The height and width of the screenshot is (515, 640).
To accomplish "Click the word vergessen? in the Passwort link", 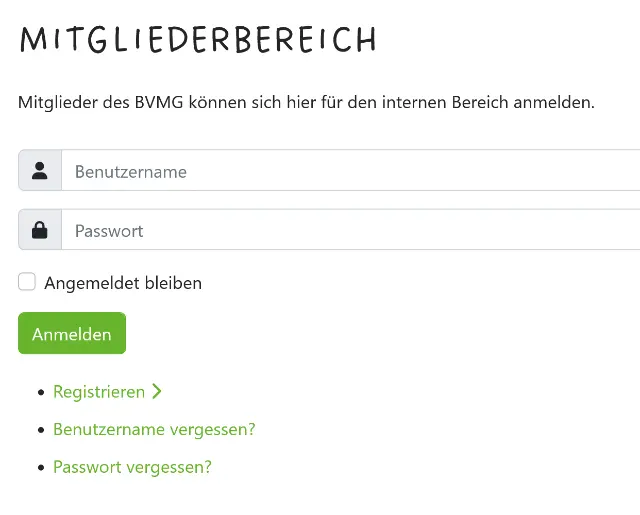I will click(169, 468).
